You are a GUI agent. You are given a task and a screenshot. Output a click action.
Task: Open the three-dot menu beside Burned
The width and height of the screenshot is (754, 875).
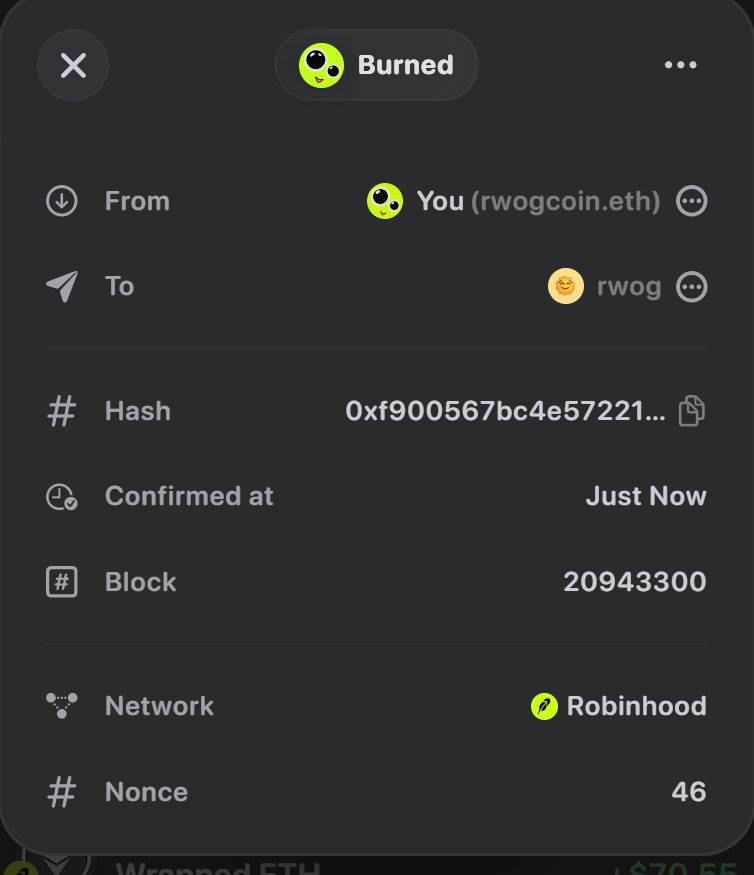[680, 65]
